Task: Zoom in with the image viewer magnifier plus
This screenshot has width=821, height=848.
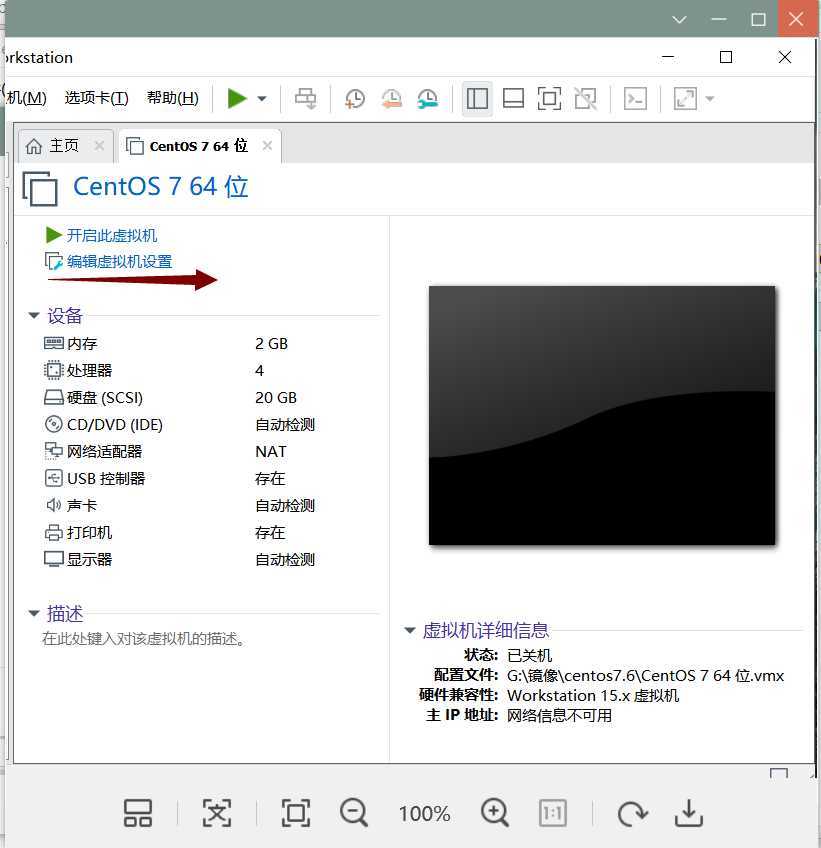Action: click(x=495, y=813)
